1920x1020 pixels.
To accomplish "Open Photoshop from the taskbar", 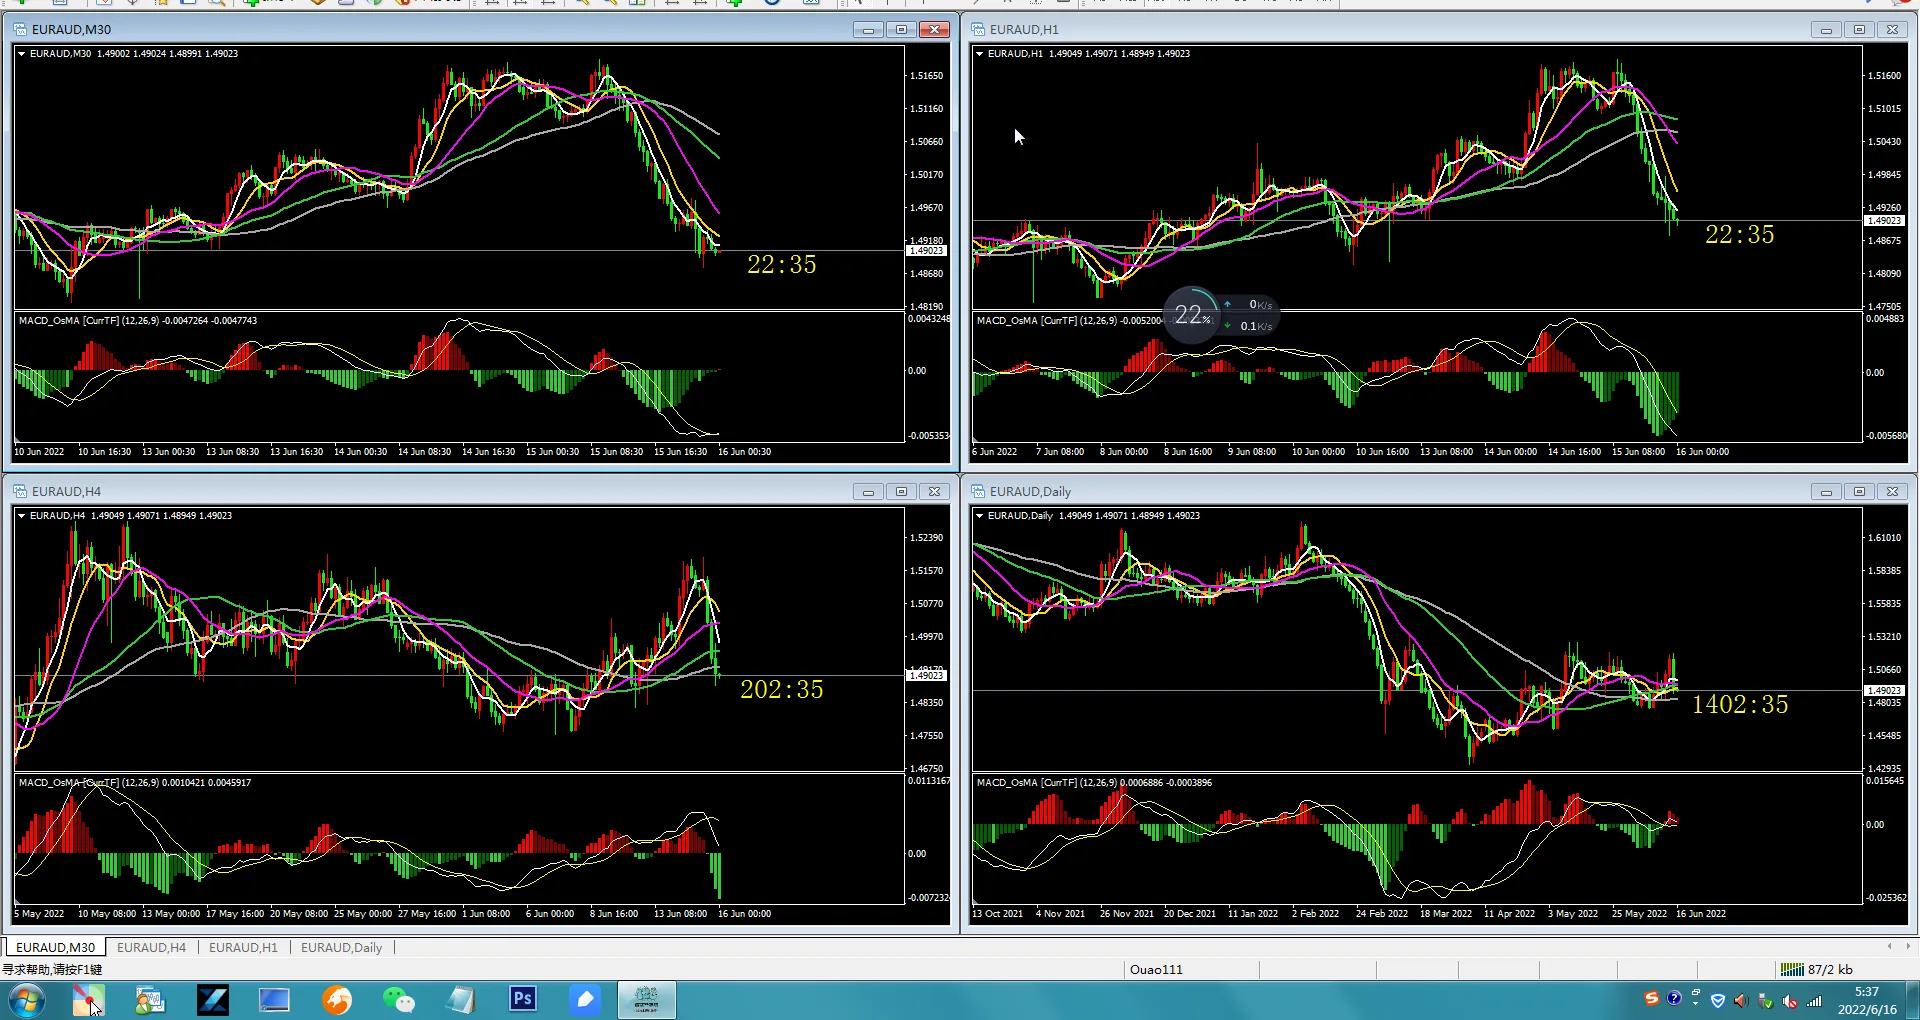I will click(523, 999).
